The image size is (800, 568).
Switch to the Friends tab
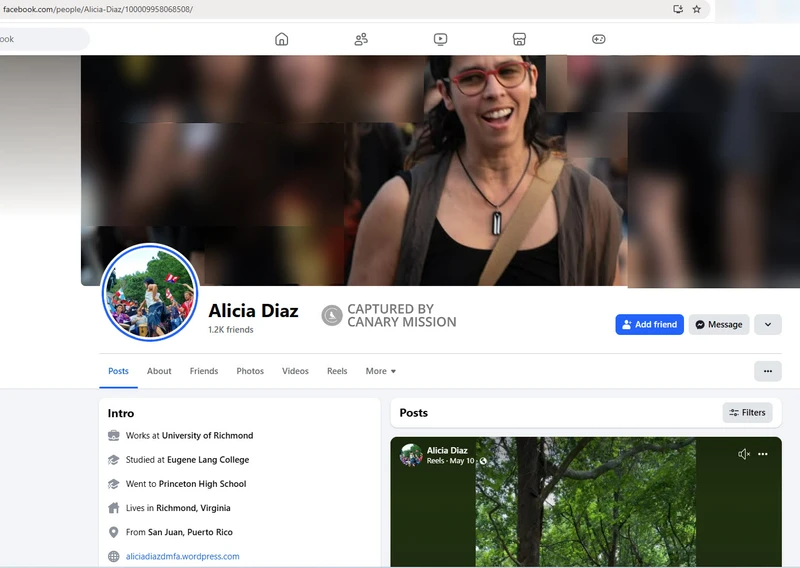(x=204, y=371)
